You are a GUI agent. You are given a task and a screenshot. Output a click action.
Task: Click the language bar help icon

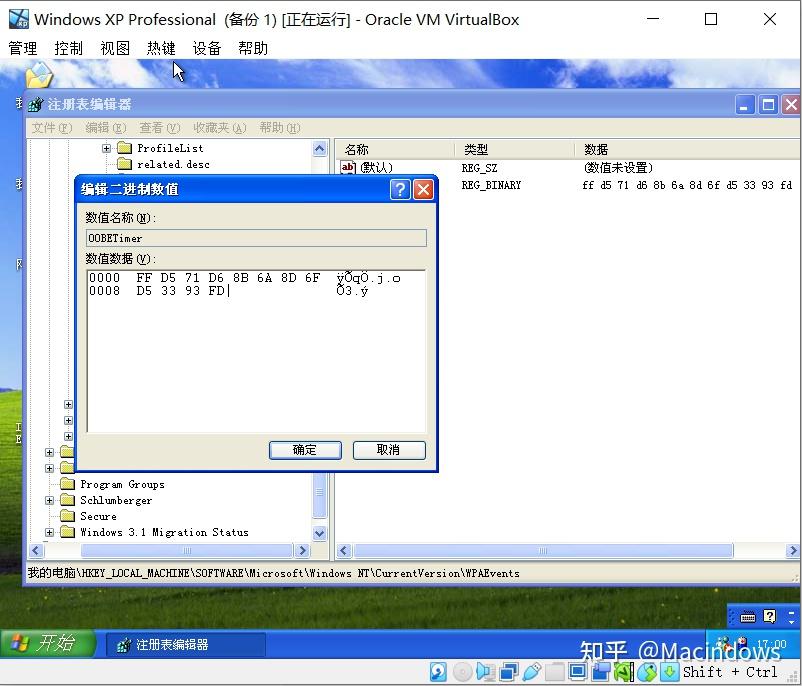point(769,616)
